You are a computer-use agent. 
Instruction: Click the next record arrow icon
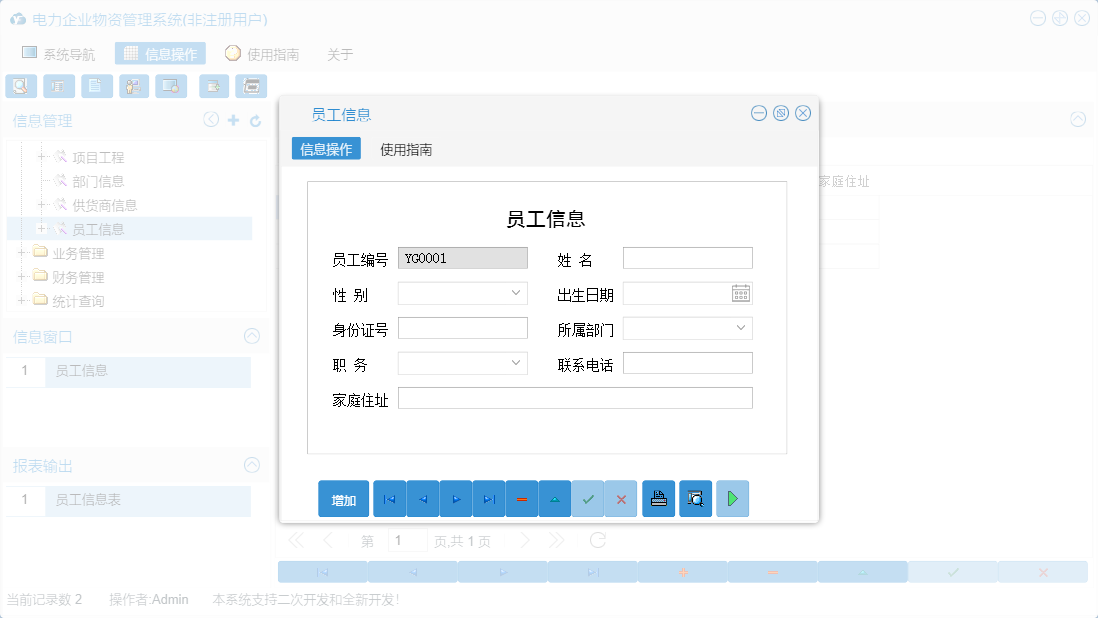click(x=456, y=498)
